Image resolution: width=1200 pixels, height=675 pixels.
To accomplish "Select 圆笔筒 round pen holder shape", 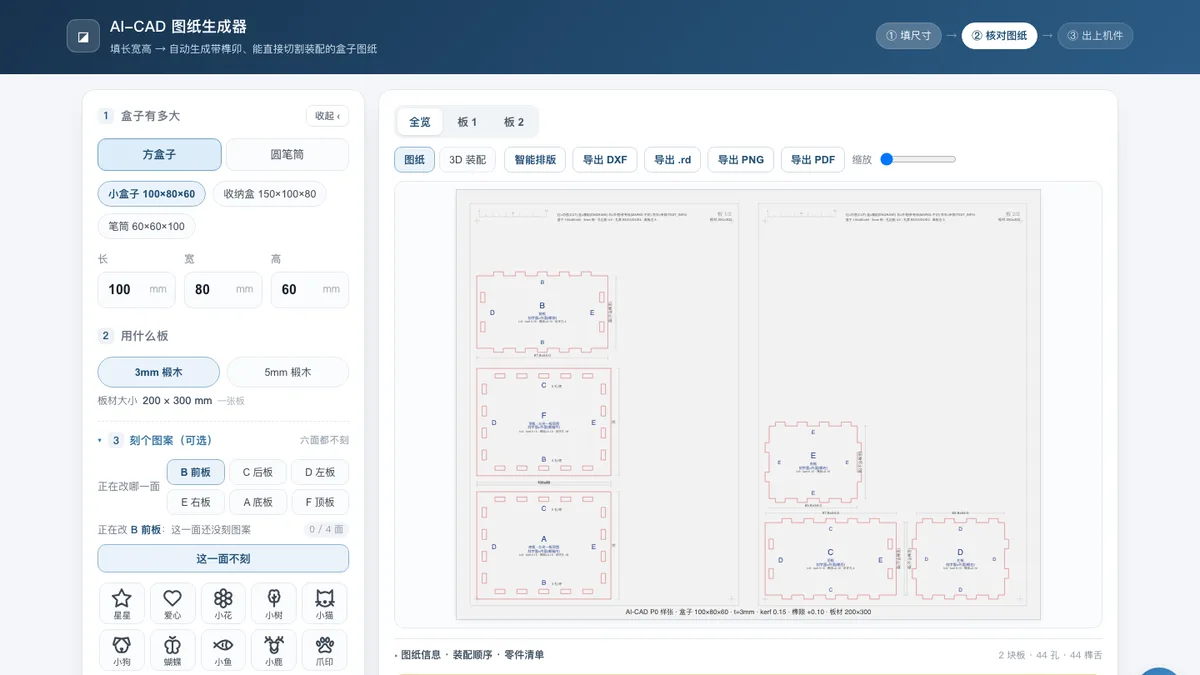I will pyautogui.click(x=287, y=155).
